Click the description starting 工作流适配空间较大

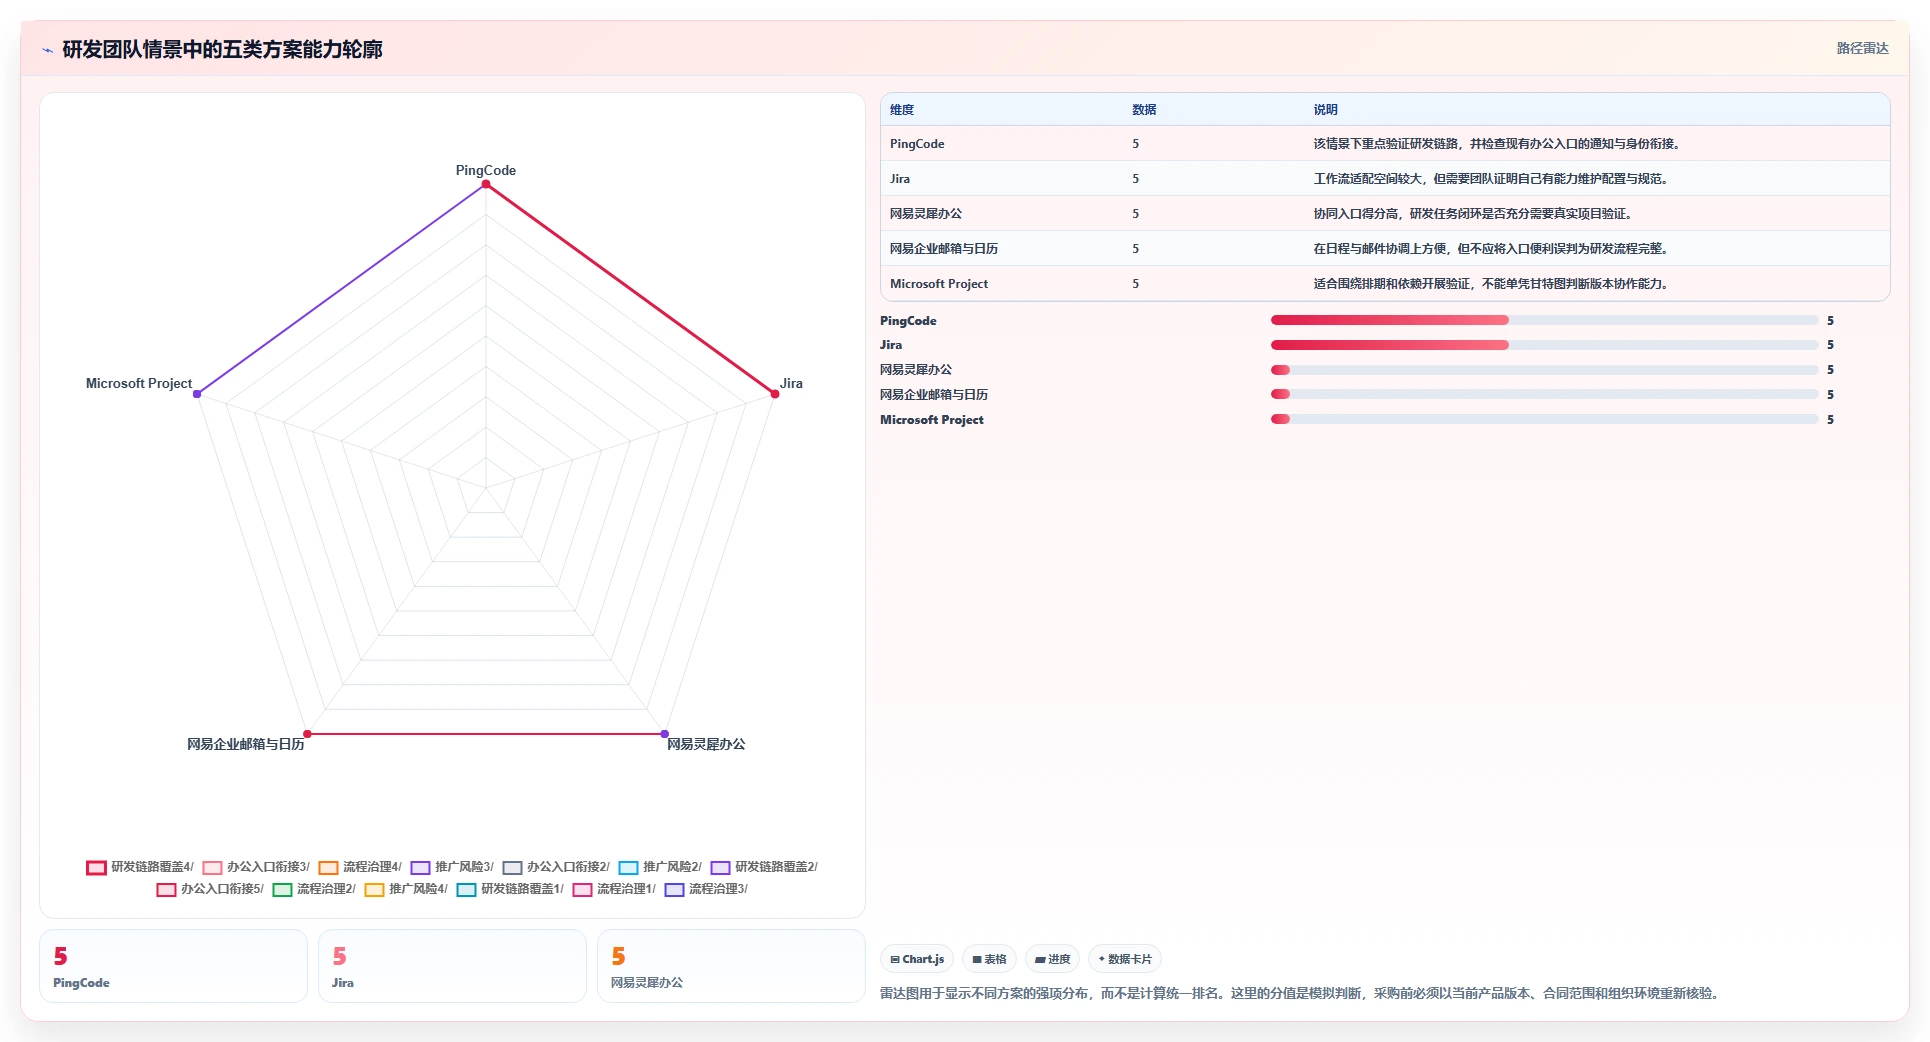[x=1493, y=179]
